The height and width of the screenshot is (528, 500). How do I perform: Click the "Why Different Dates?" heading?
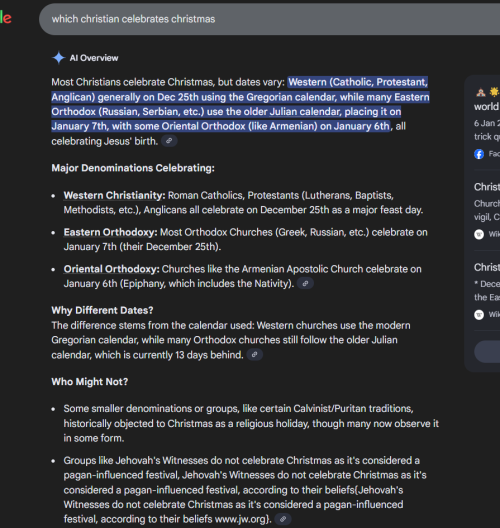pyautogui.click(x=102, y=310)
